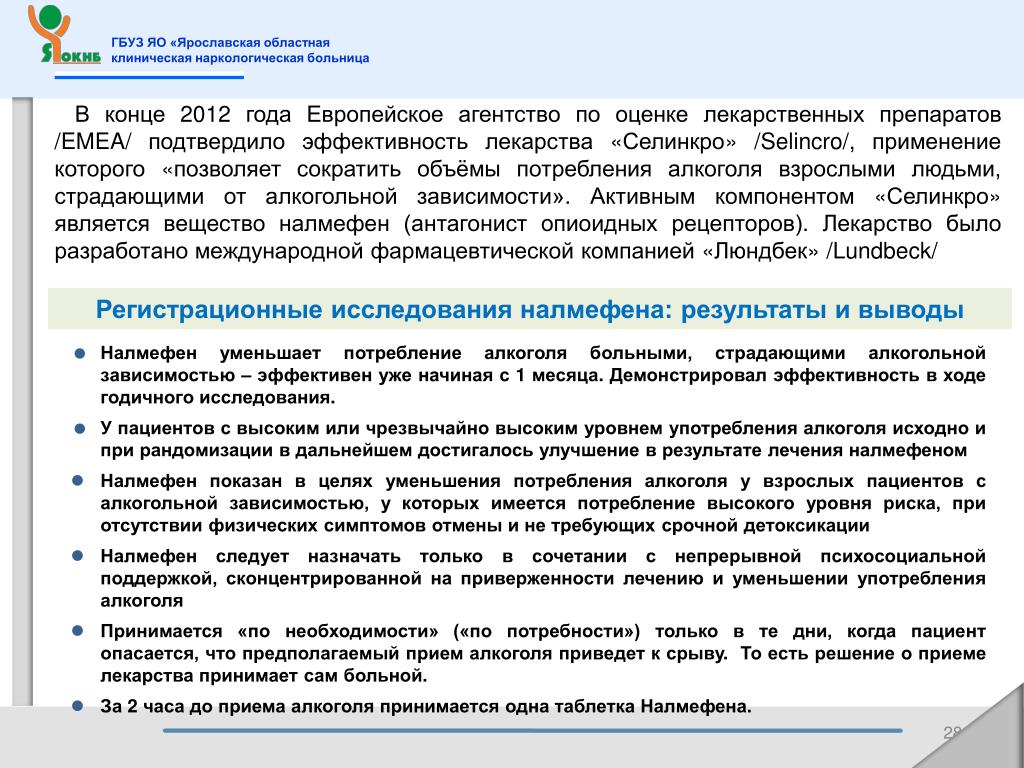Click bullet «Налмефен показан в целях уменьшения»
Image resolution: width=1024 pixels, height=768 pixels.
coord(543,481)
